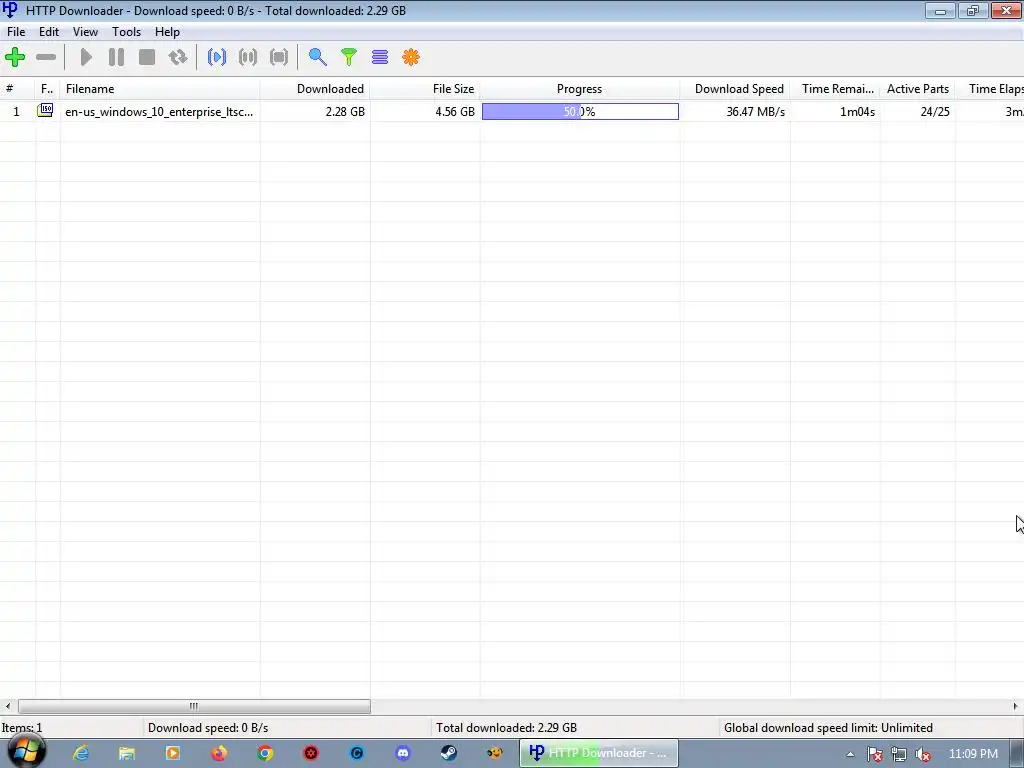
Task: Click Total downloaded: 2.29 GB status entry
Action: [x=506, y=728]
